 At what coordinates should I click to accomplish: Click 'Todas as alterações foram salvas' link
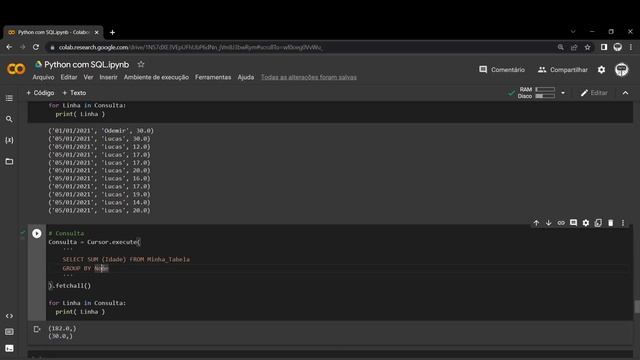(x=309, y=77)
